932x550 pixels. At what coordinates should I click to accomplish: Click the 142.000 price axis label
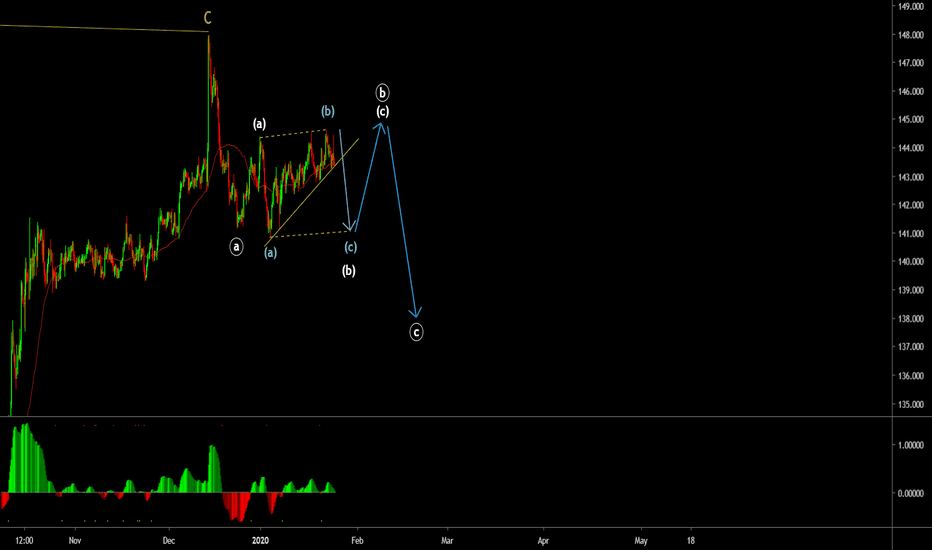click(x=911, y=205)
